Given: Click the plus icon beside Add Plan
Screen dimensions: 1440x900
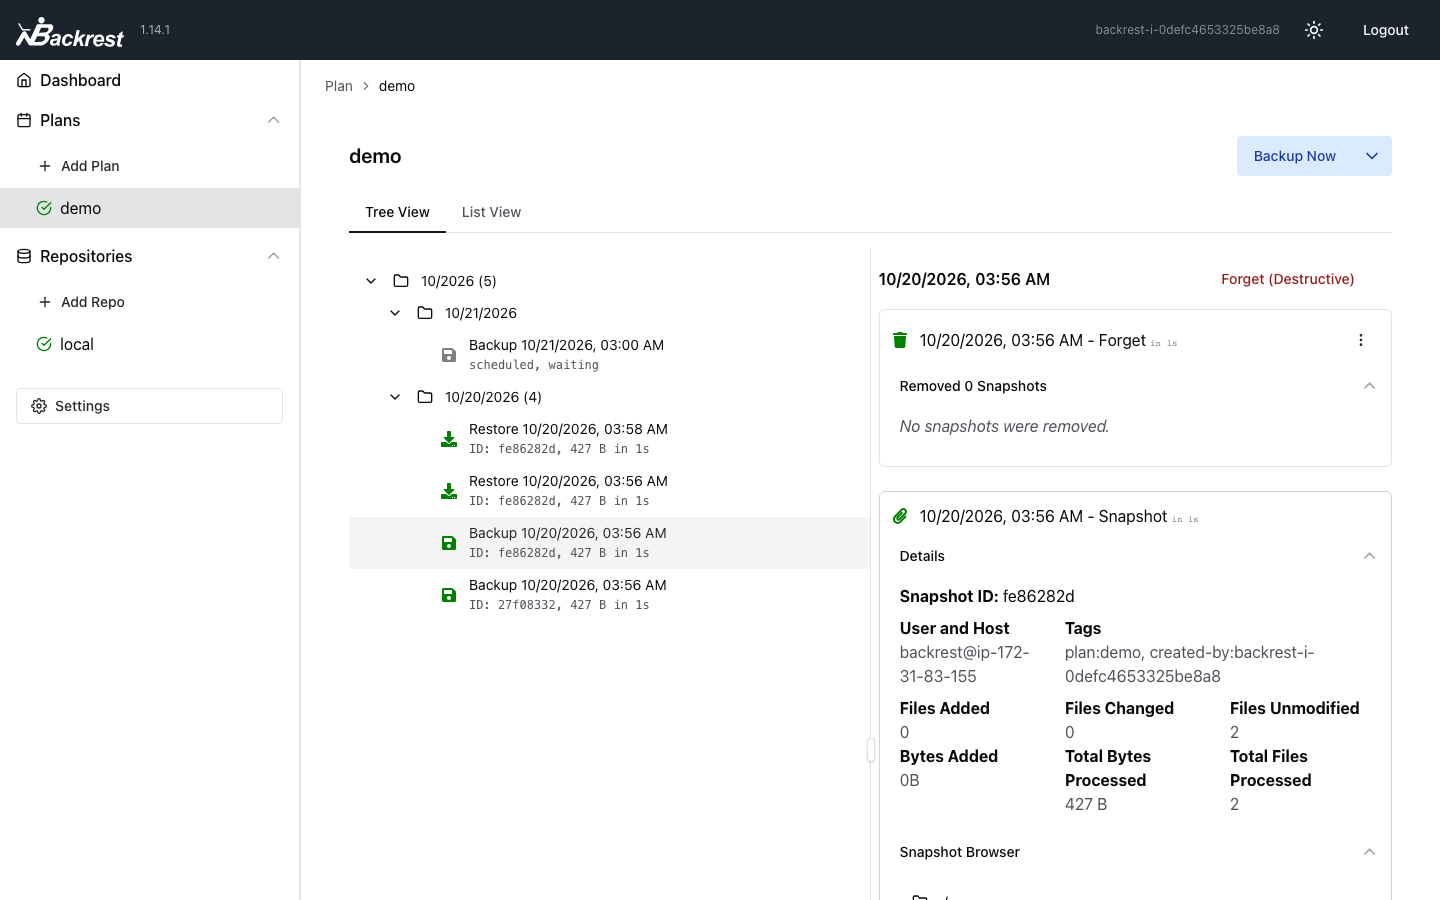Looking at the screenshot, I should 45,166.
